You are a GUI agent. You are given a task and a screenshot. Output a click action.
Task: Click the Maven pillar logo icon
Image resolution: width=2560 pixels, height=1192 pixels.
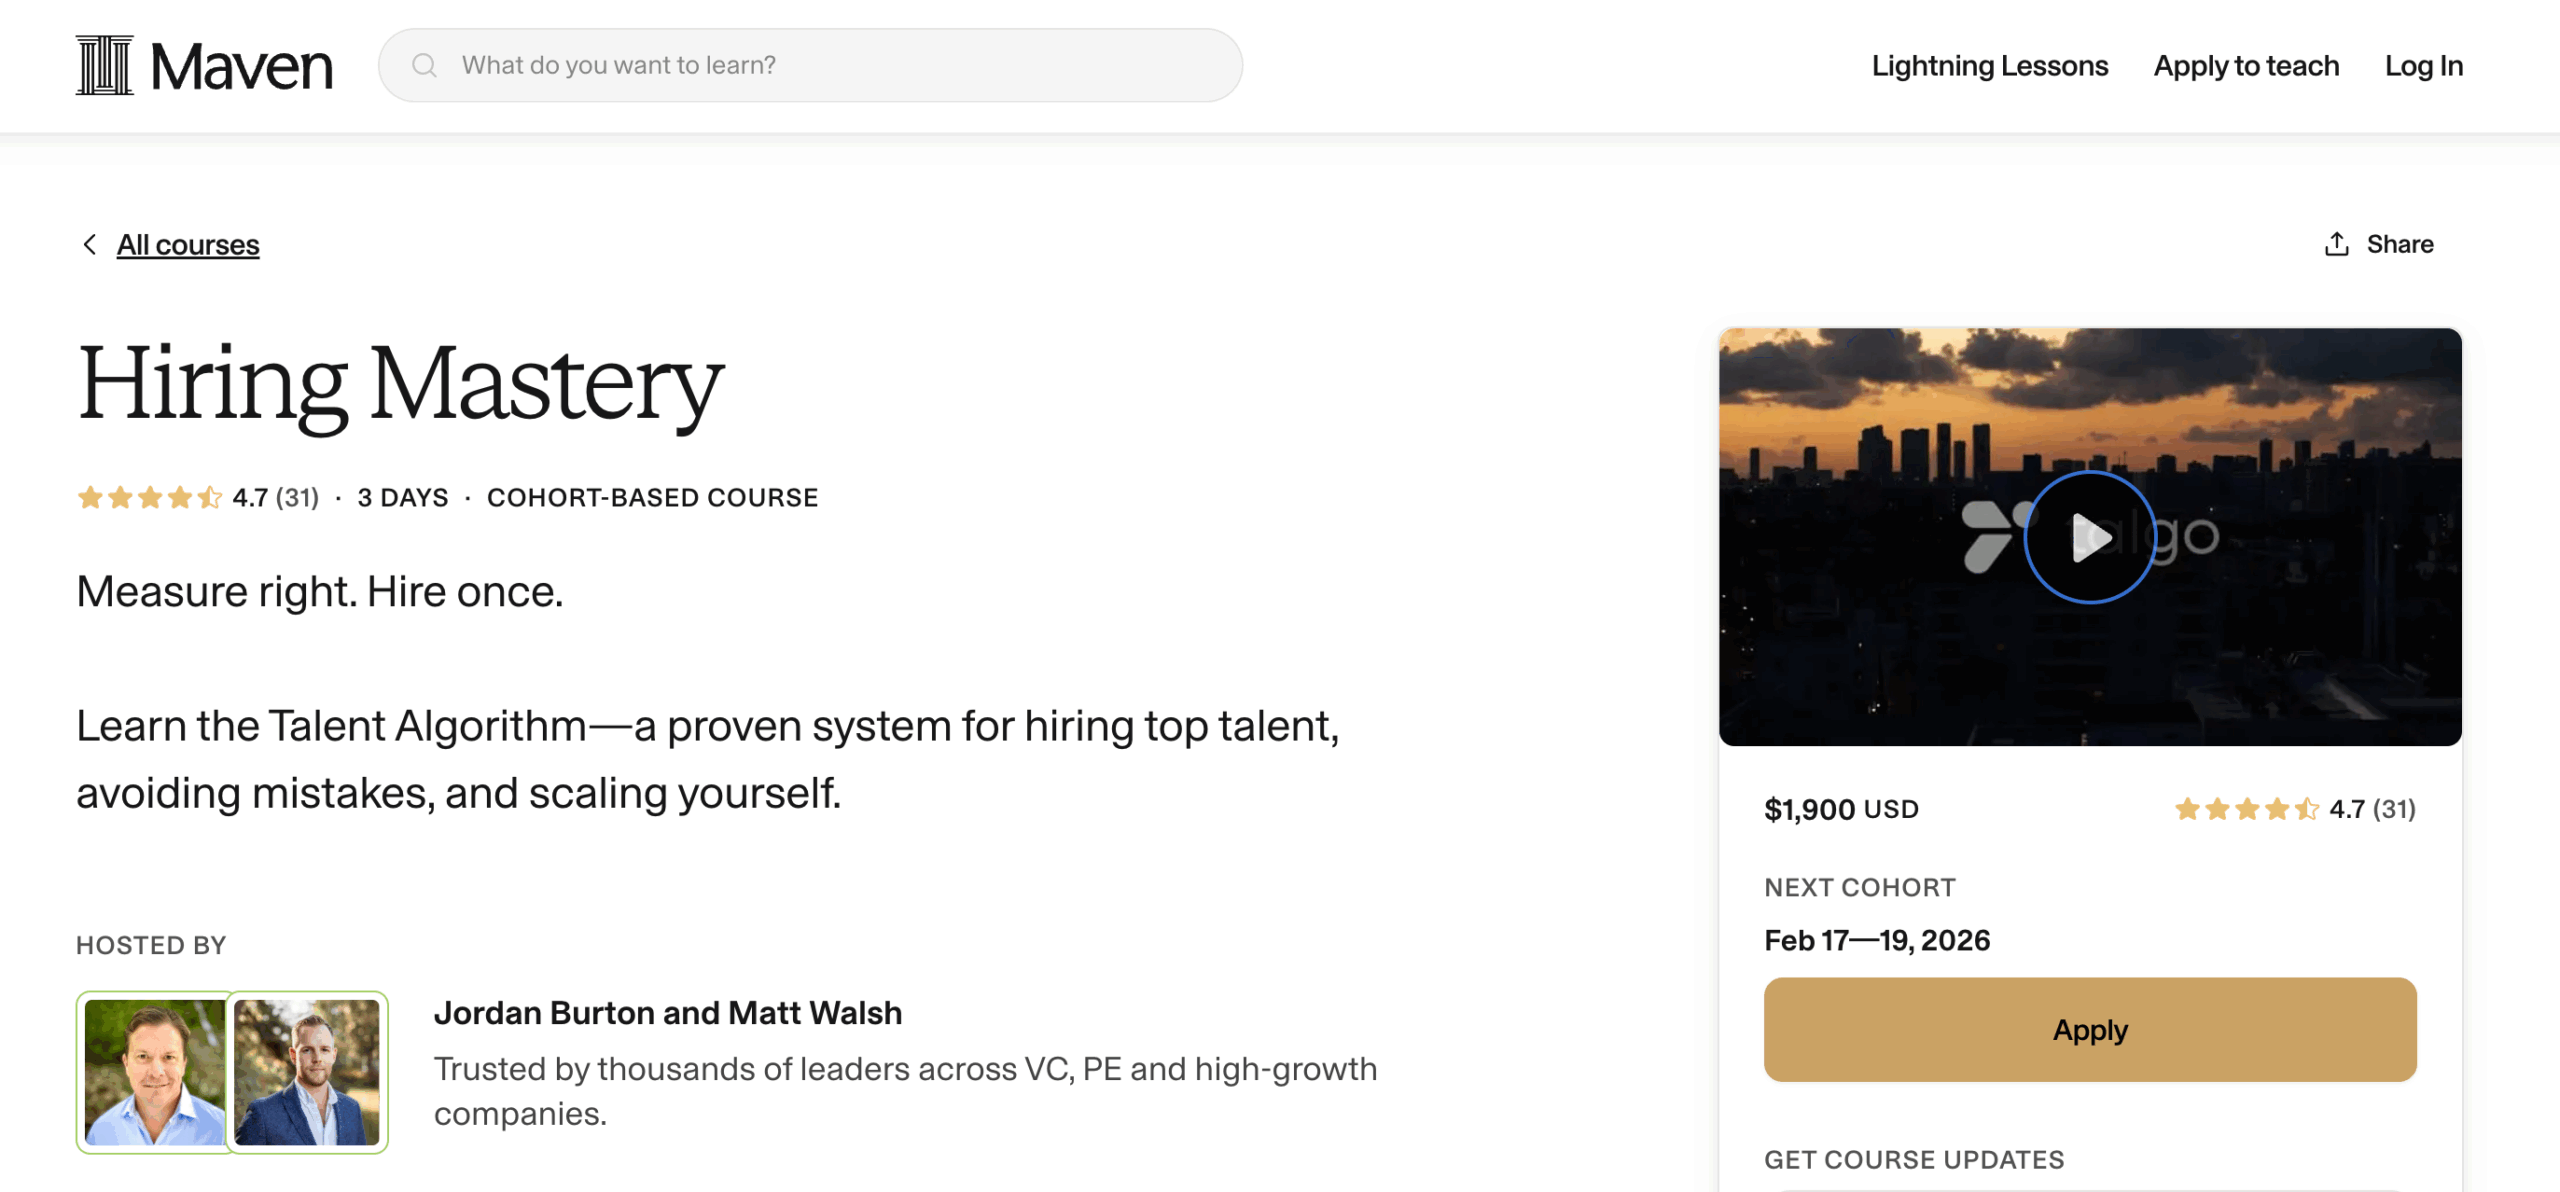tap(104, 66)
